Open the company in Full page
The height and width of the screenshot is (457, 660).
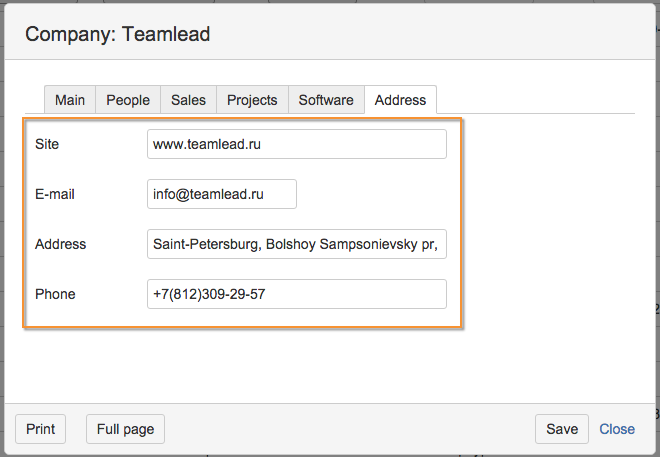(125, 429)
